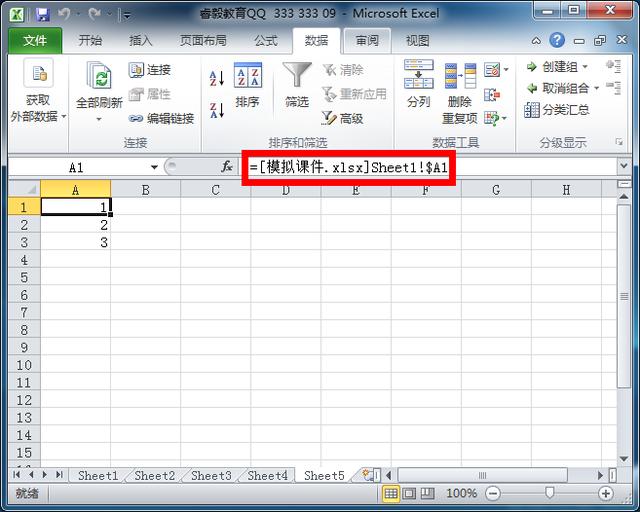
Task: Select column B header
Action: 145,190
